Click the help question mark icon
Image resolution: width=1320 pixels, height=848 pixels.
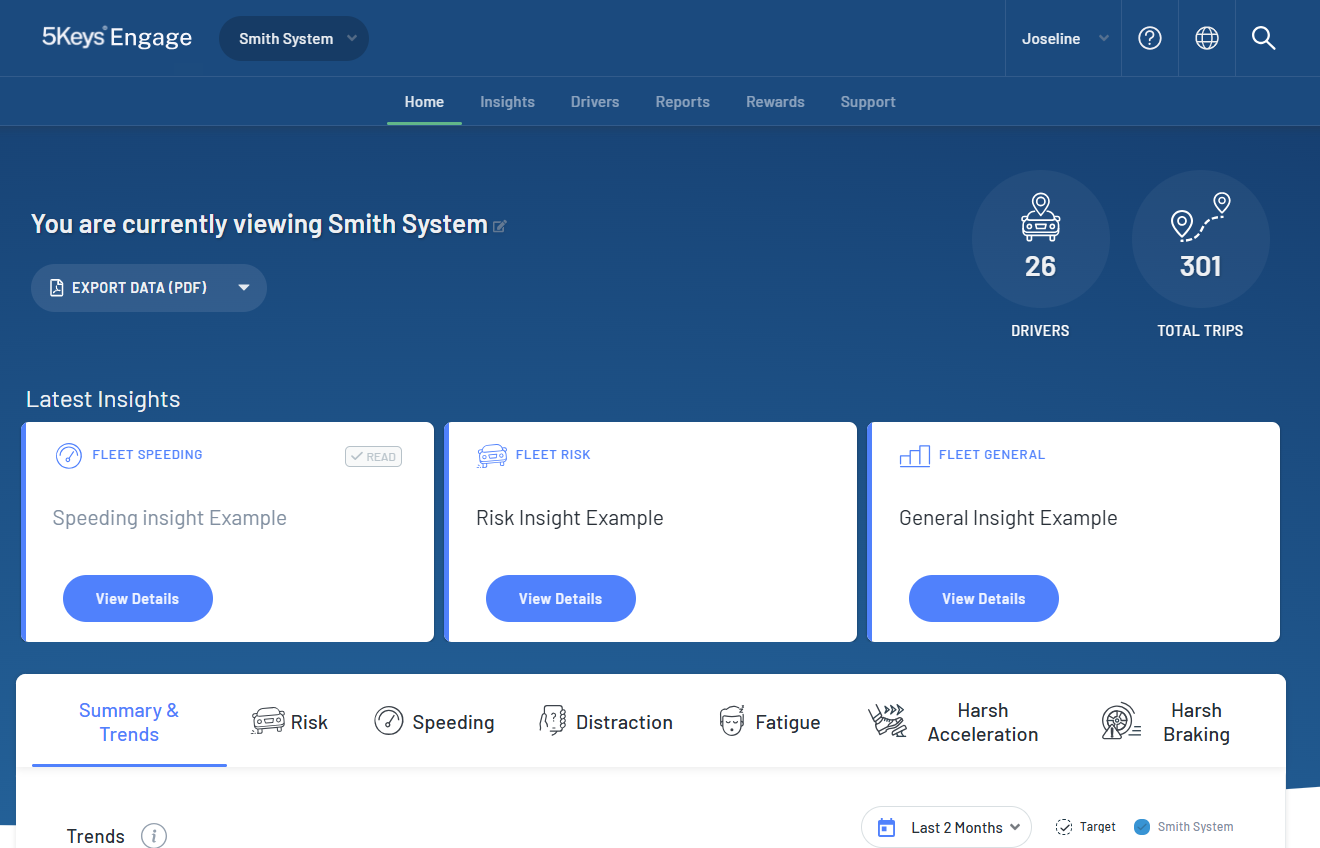(x=1150, y=38)
